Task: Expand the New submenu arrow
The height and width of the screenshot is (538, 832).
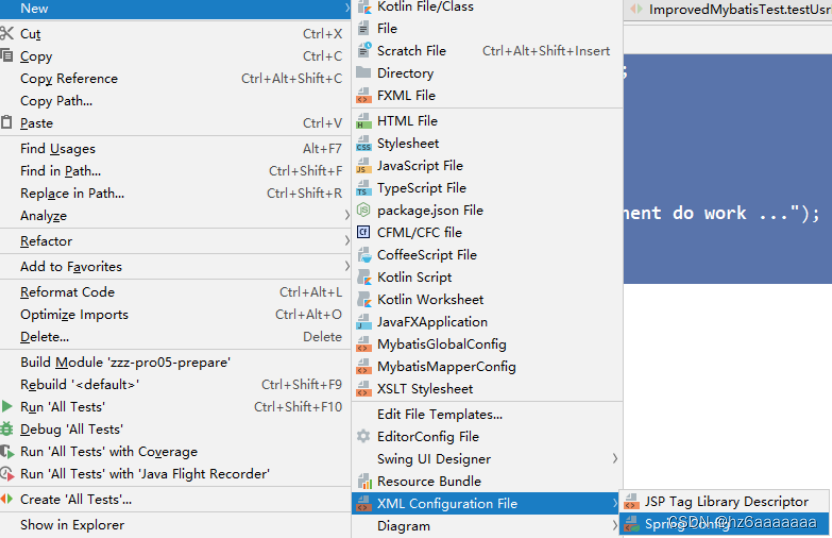Action: tap(347, 8)
